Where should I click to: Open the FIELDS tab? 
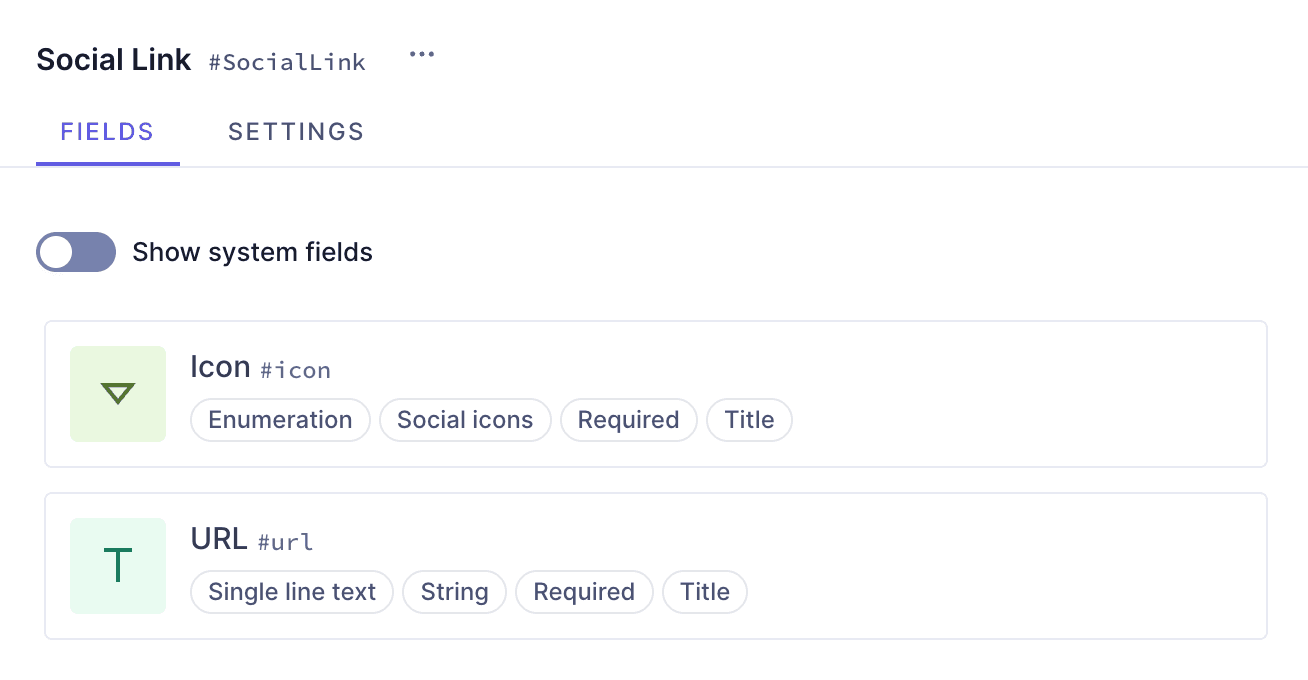pos(108,131)
